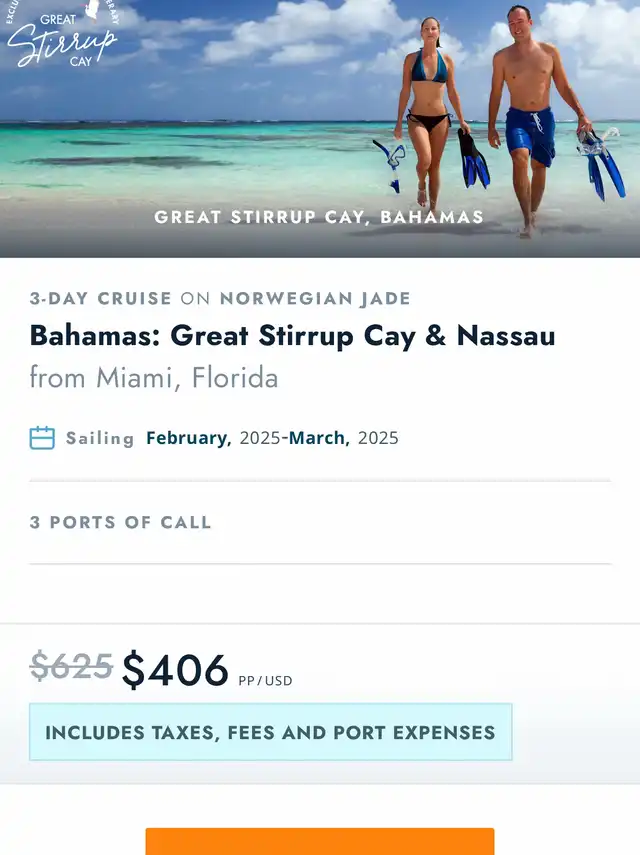Click the Great Stirrup Cay script logo
The height and width of the screenshot is (855, 640).
62,34
